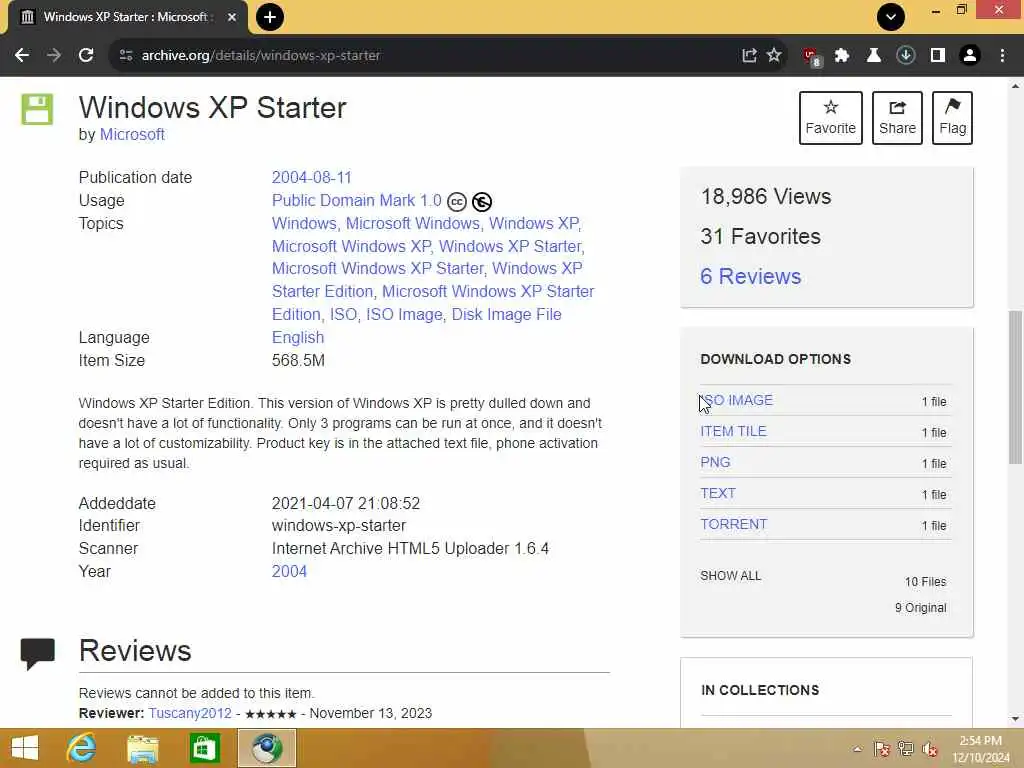Open site information icon in address bar
Viewport: 1024px width, 768px height.
pyautogui.click(x=126, y=56)
